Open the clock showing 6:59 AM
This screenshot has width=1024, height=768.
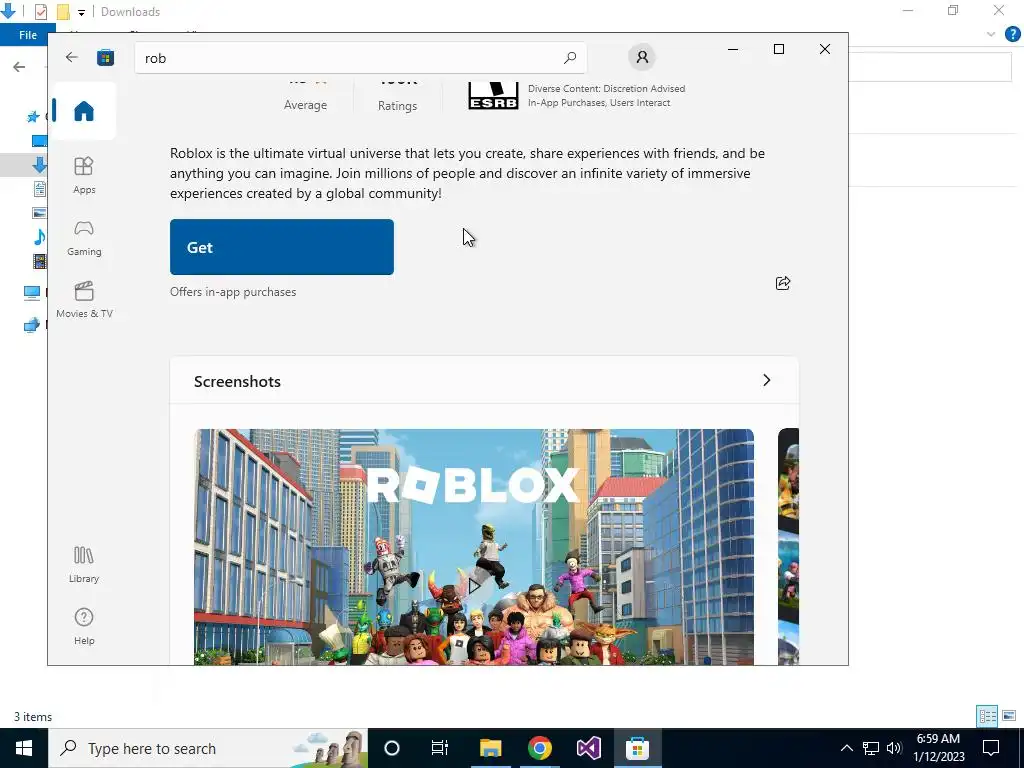coord(938,748)
